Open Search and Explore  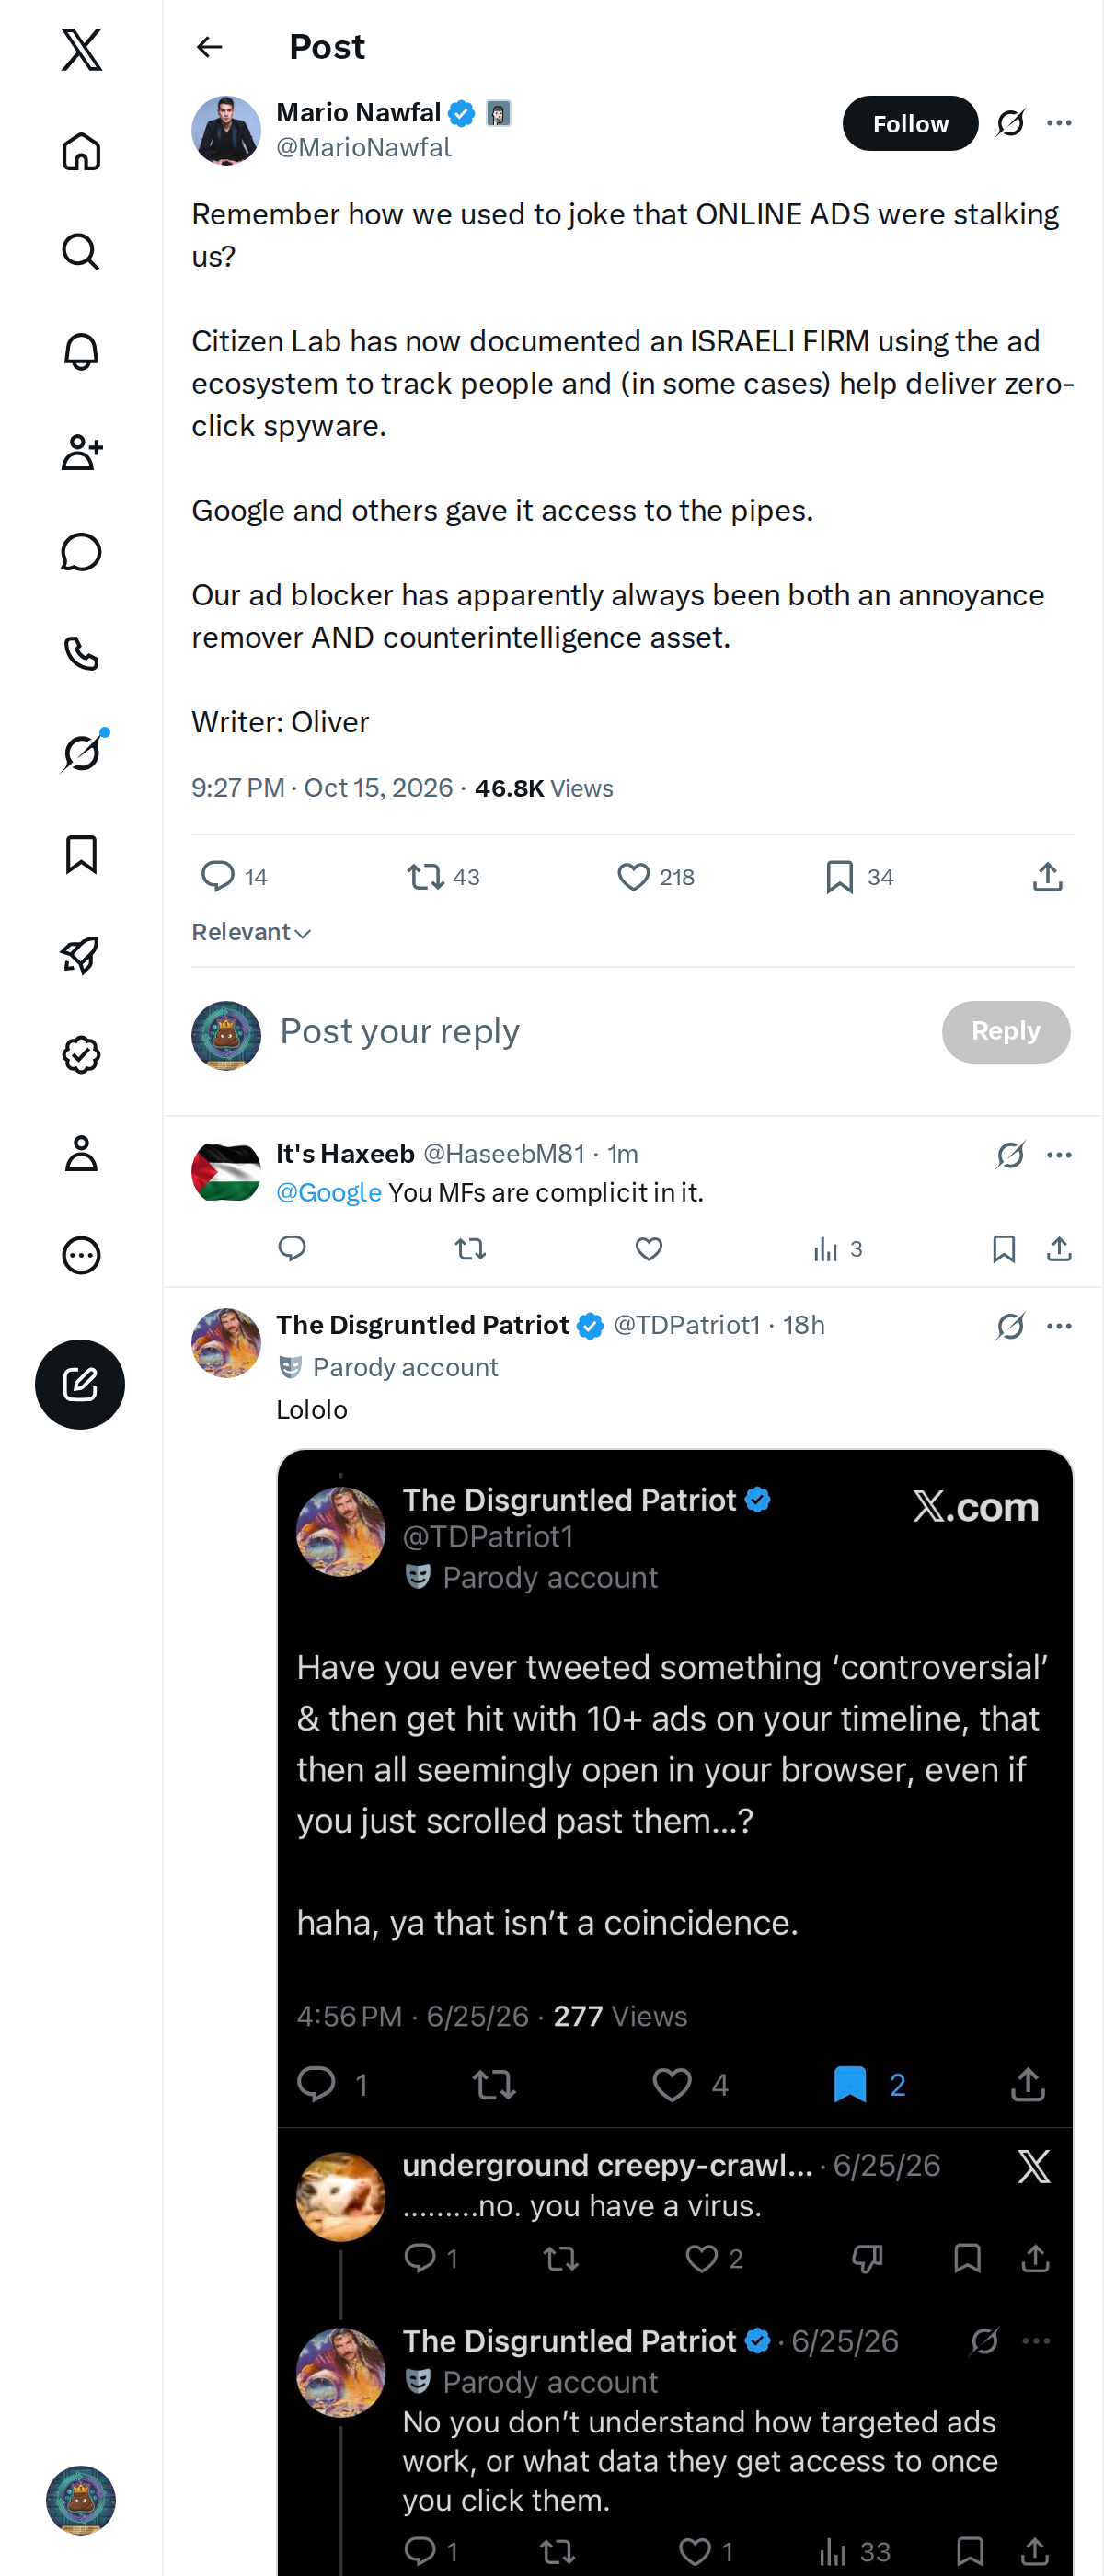click(x=81, y=252)
